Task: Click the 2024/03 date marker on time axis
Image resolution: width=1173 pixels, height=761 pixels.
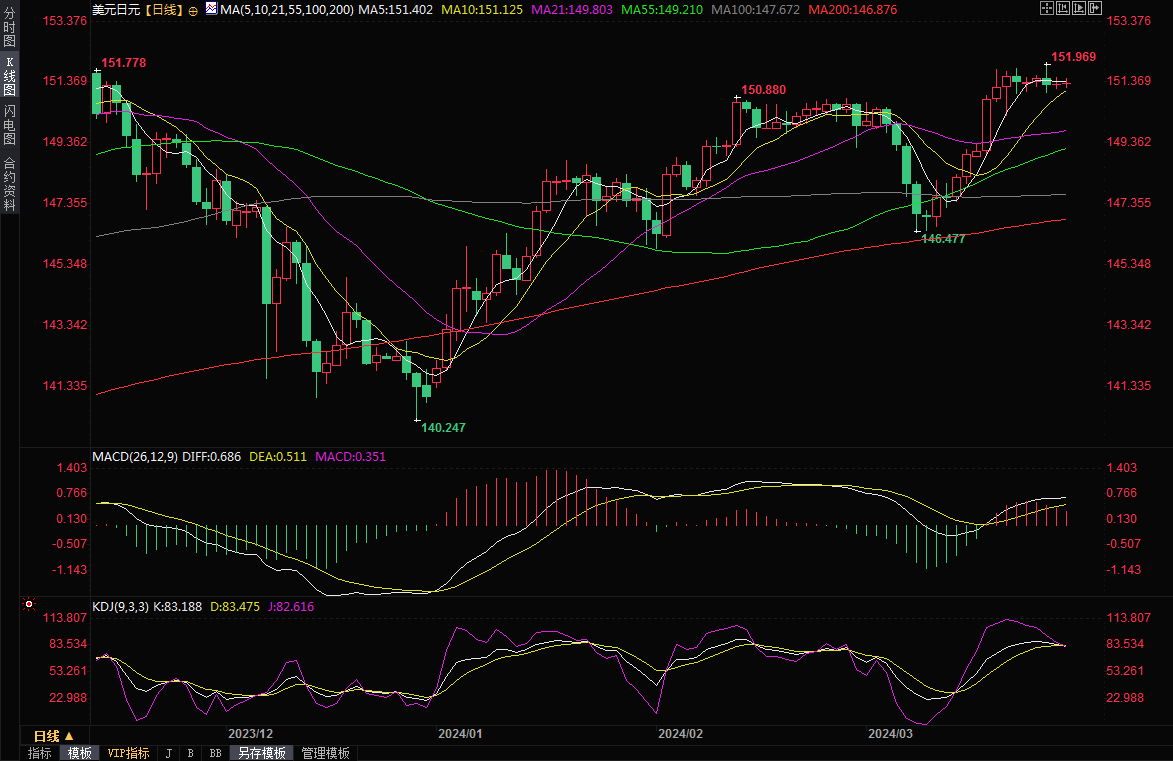Action: click(890, 734)
